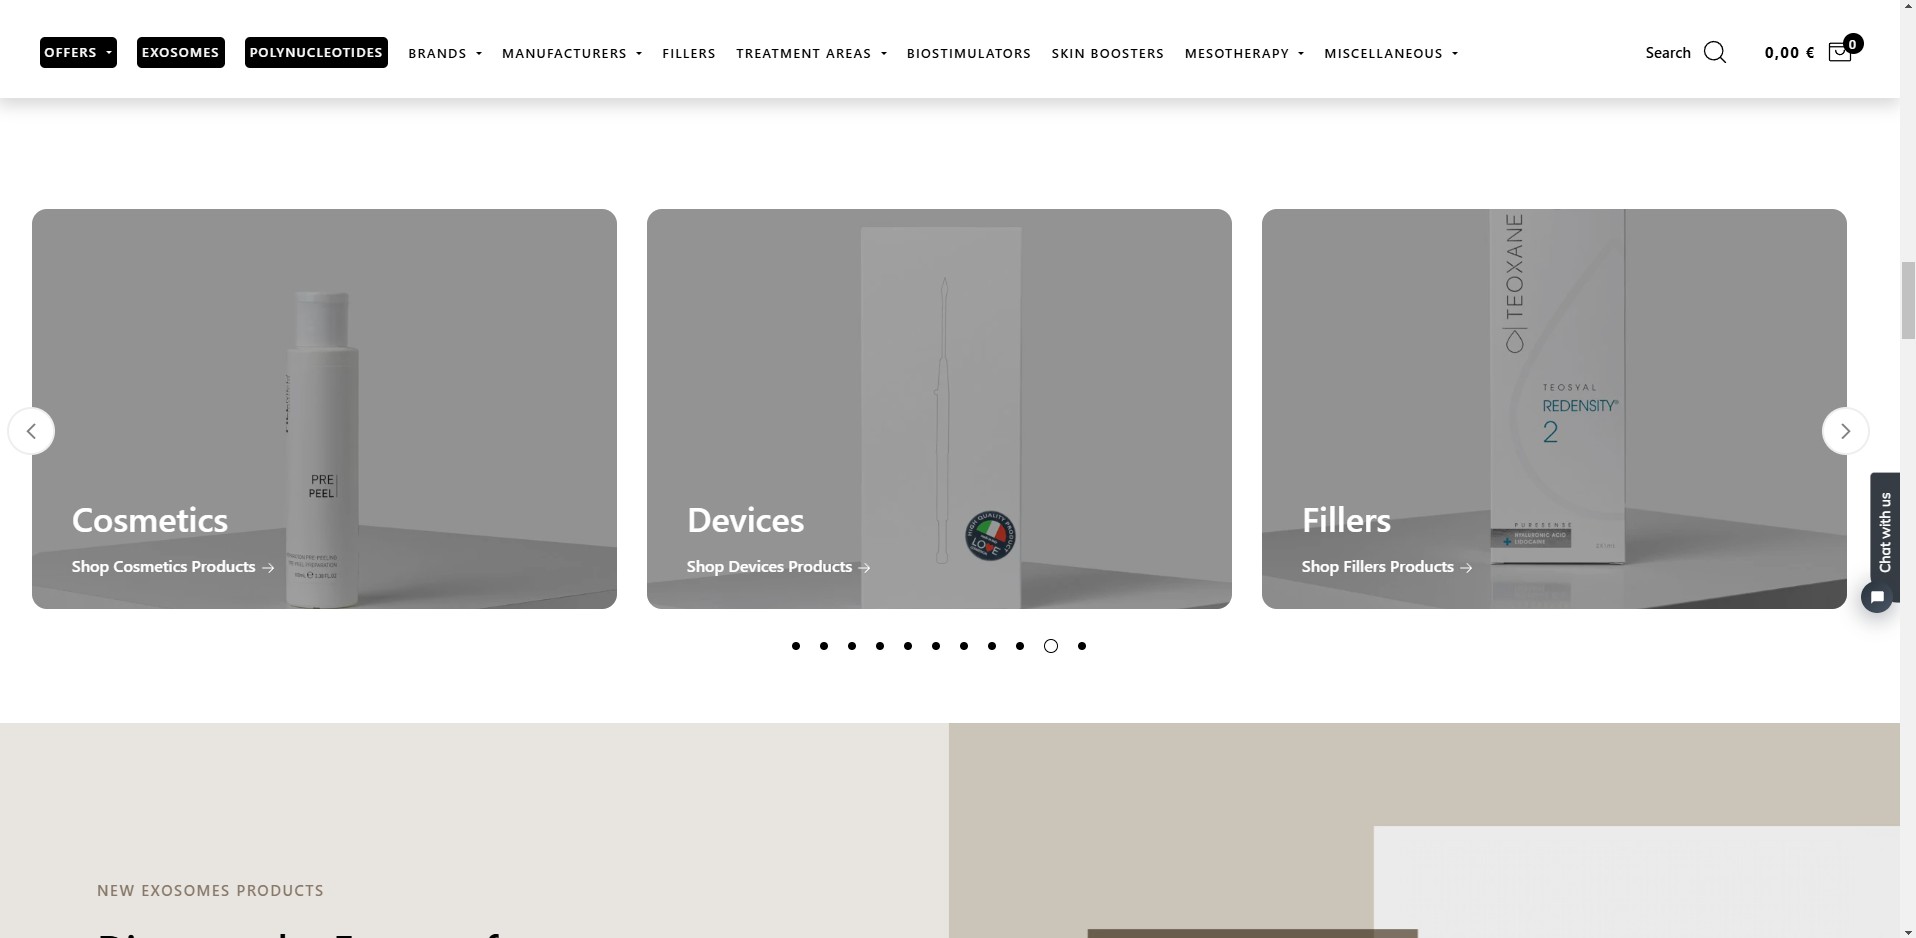
Task: Open the Biostimulators menu item
Action: point(968,54)
